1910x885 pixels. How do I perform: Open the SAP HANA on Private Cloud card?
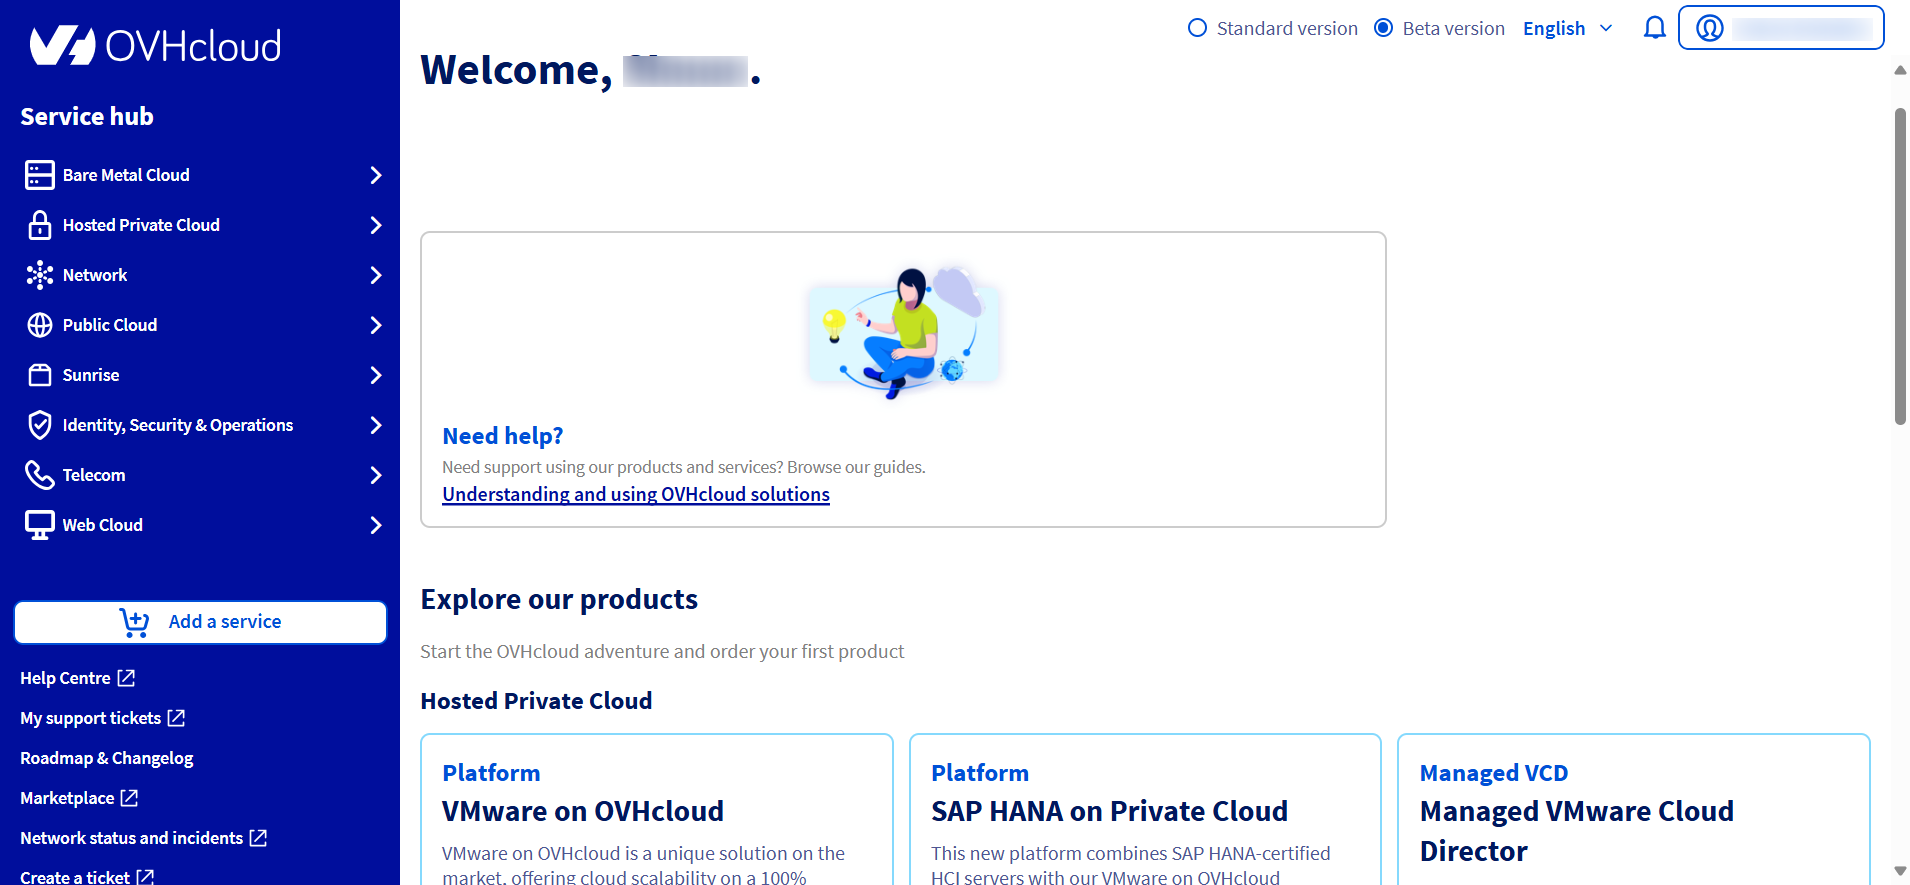(1145, 810)
